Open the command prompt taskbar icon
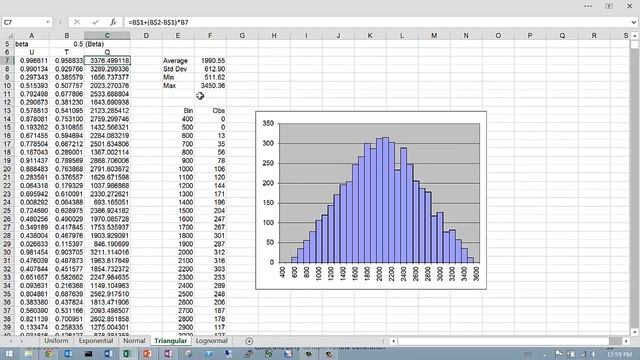This screenshot has height=360, width=640. point(88,353)
